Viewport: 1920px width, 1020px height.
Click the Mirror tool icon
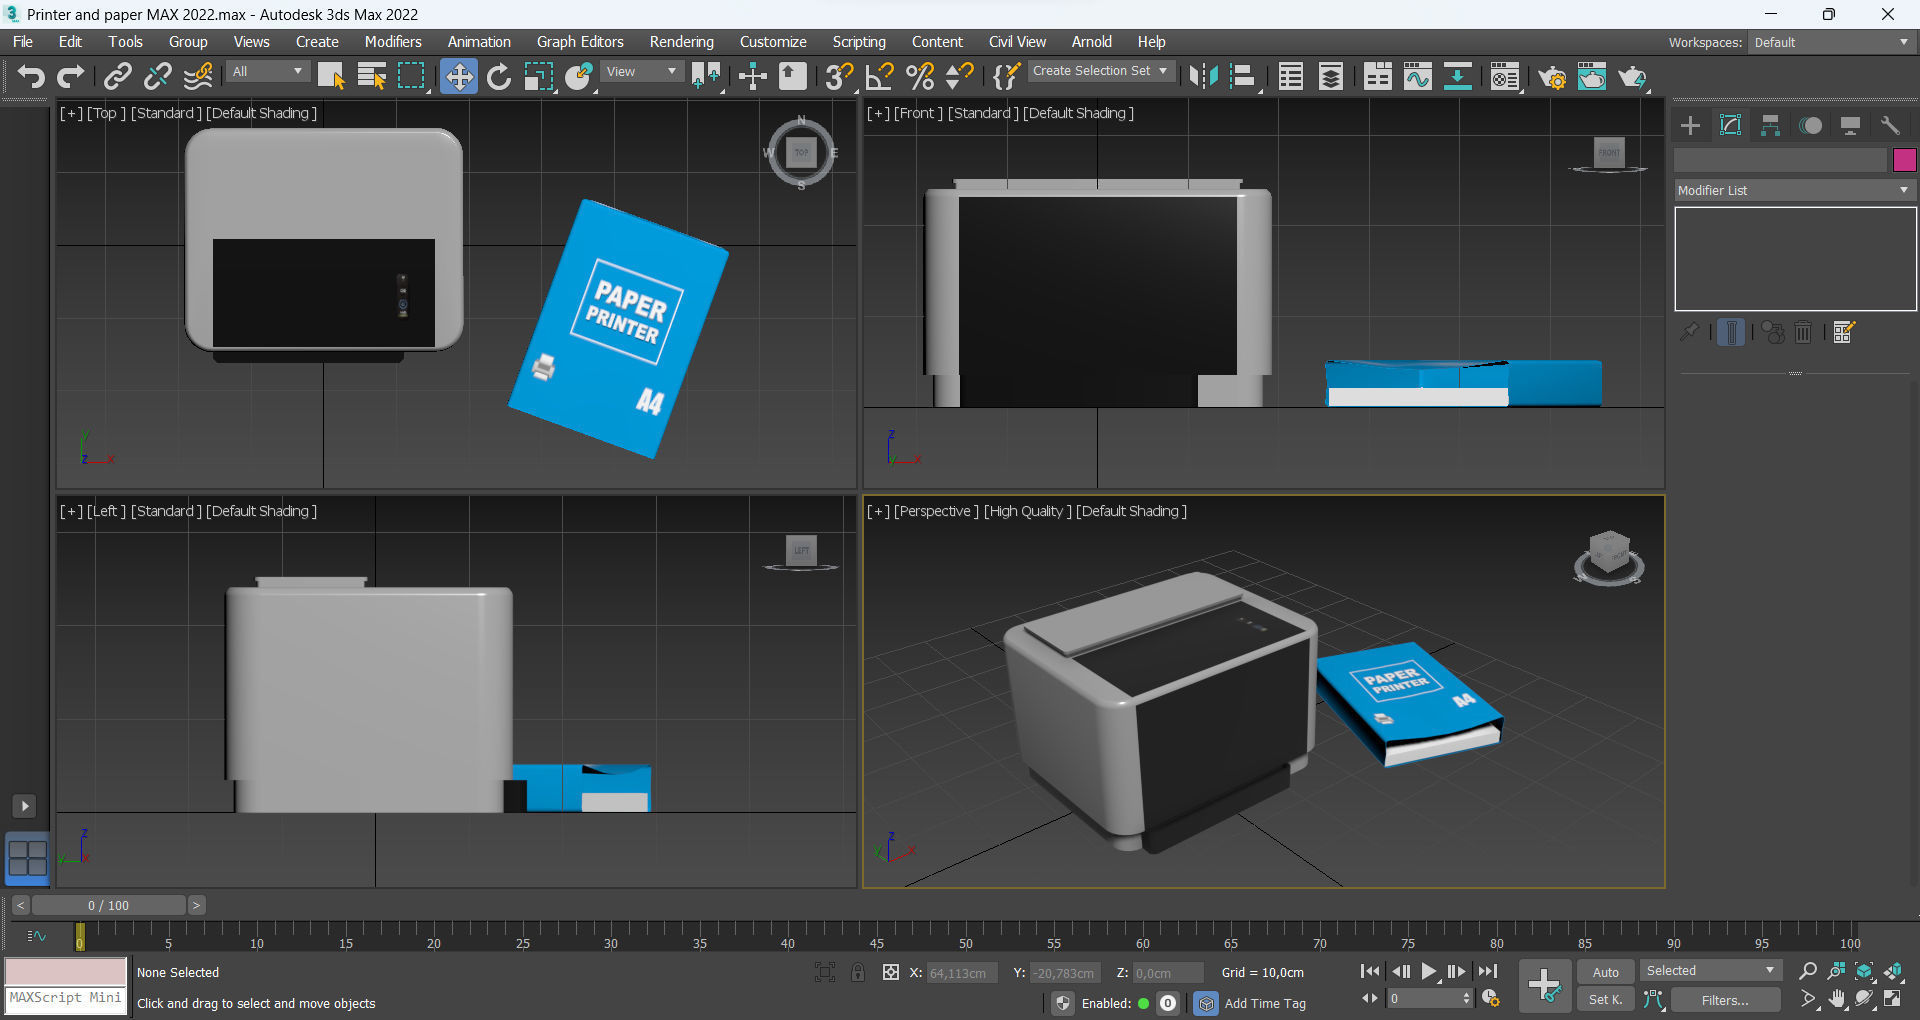[x=1203, y=76]
